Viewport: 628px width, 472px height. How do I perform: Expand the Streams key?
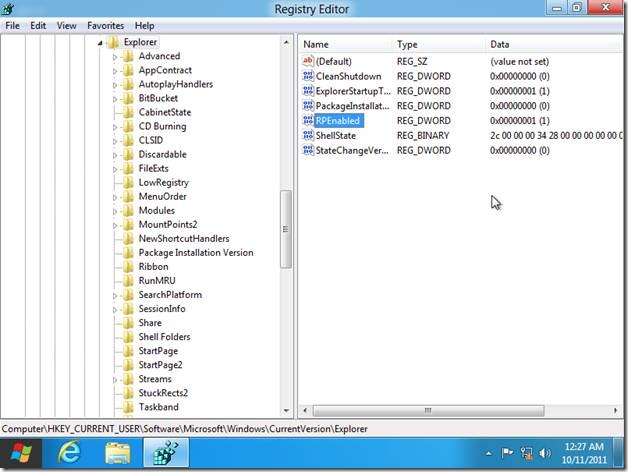click(115, 380)
